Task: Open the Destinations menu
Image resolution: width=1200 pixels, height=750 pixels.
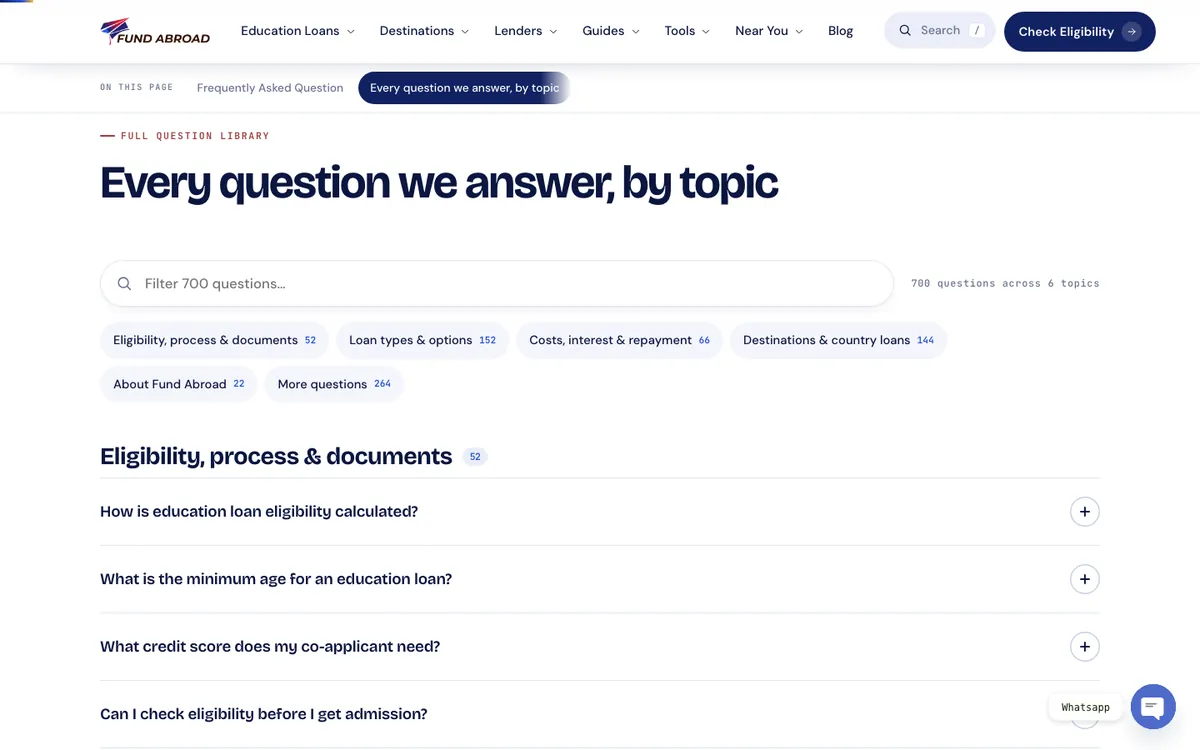Action: click(x=424, y=31)
